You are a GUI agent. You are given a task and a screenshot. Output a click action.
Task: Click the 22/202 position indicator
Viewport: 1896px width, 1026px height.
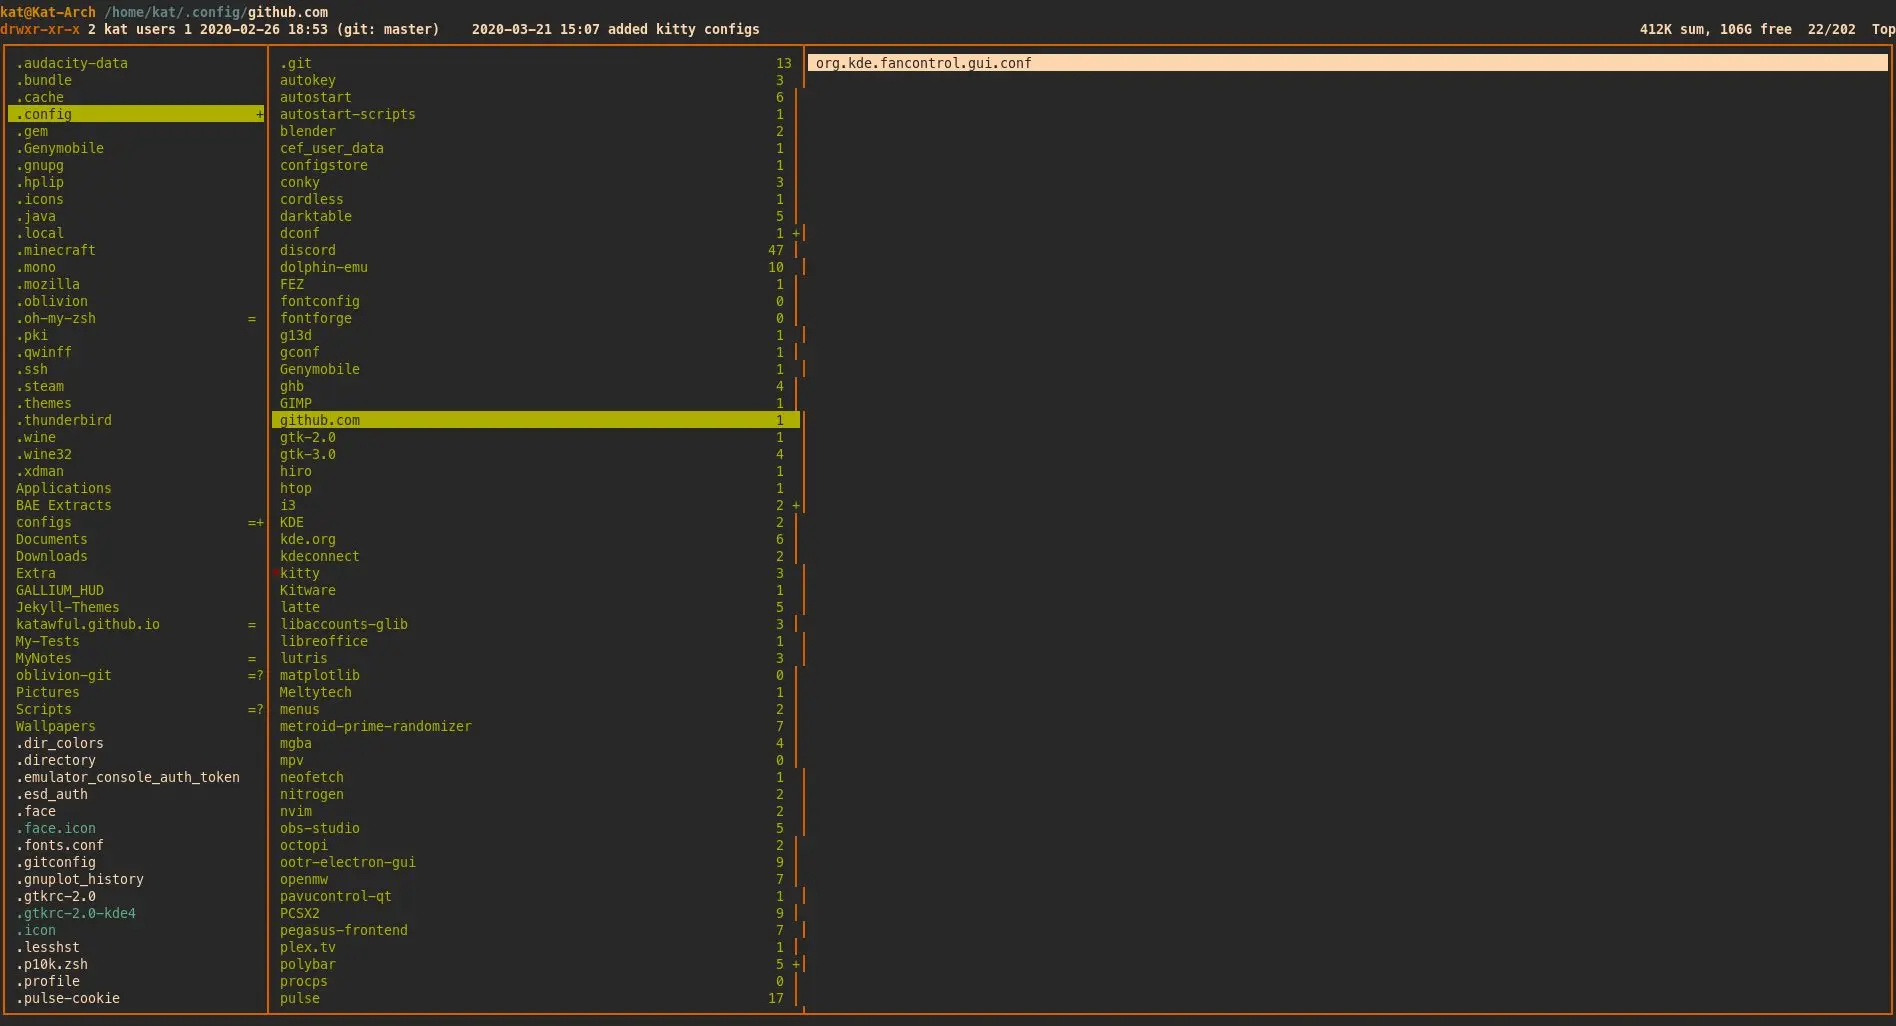pos(1831,29)
